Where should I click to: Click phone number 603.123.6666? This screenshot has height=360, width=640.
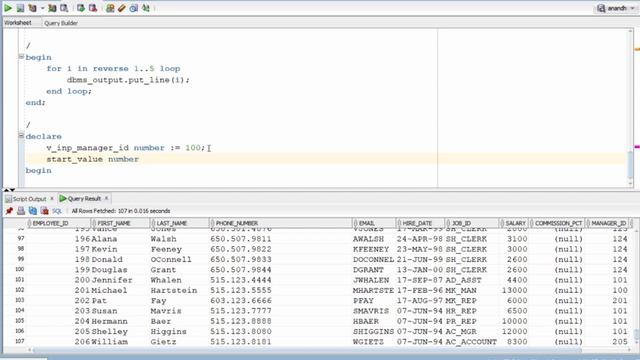[240, 300]
